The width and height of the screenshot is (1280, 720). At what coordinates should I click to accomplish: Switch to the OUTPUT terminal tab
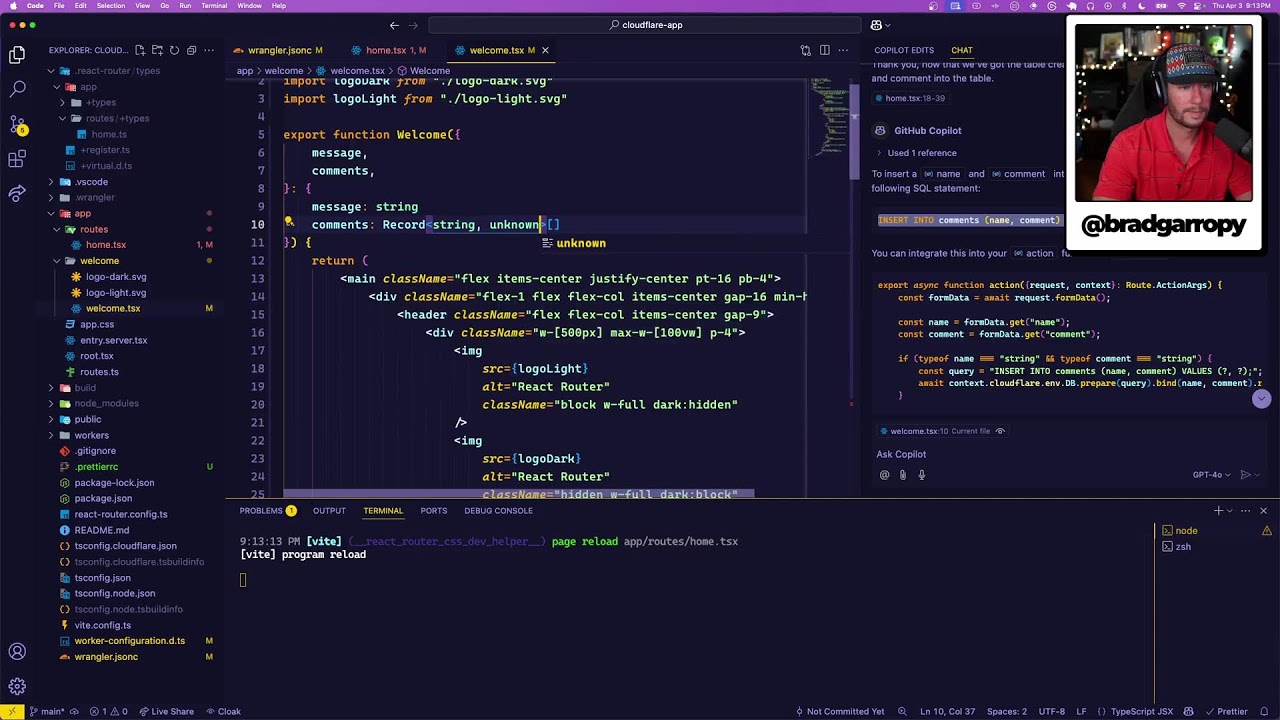click(329, 511)
